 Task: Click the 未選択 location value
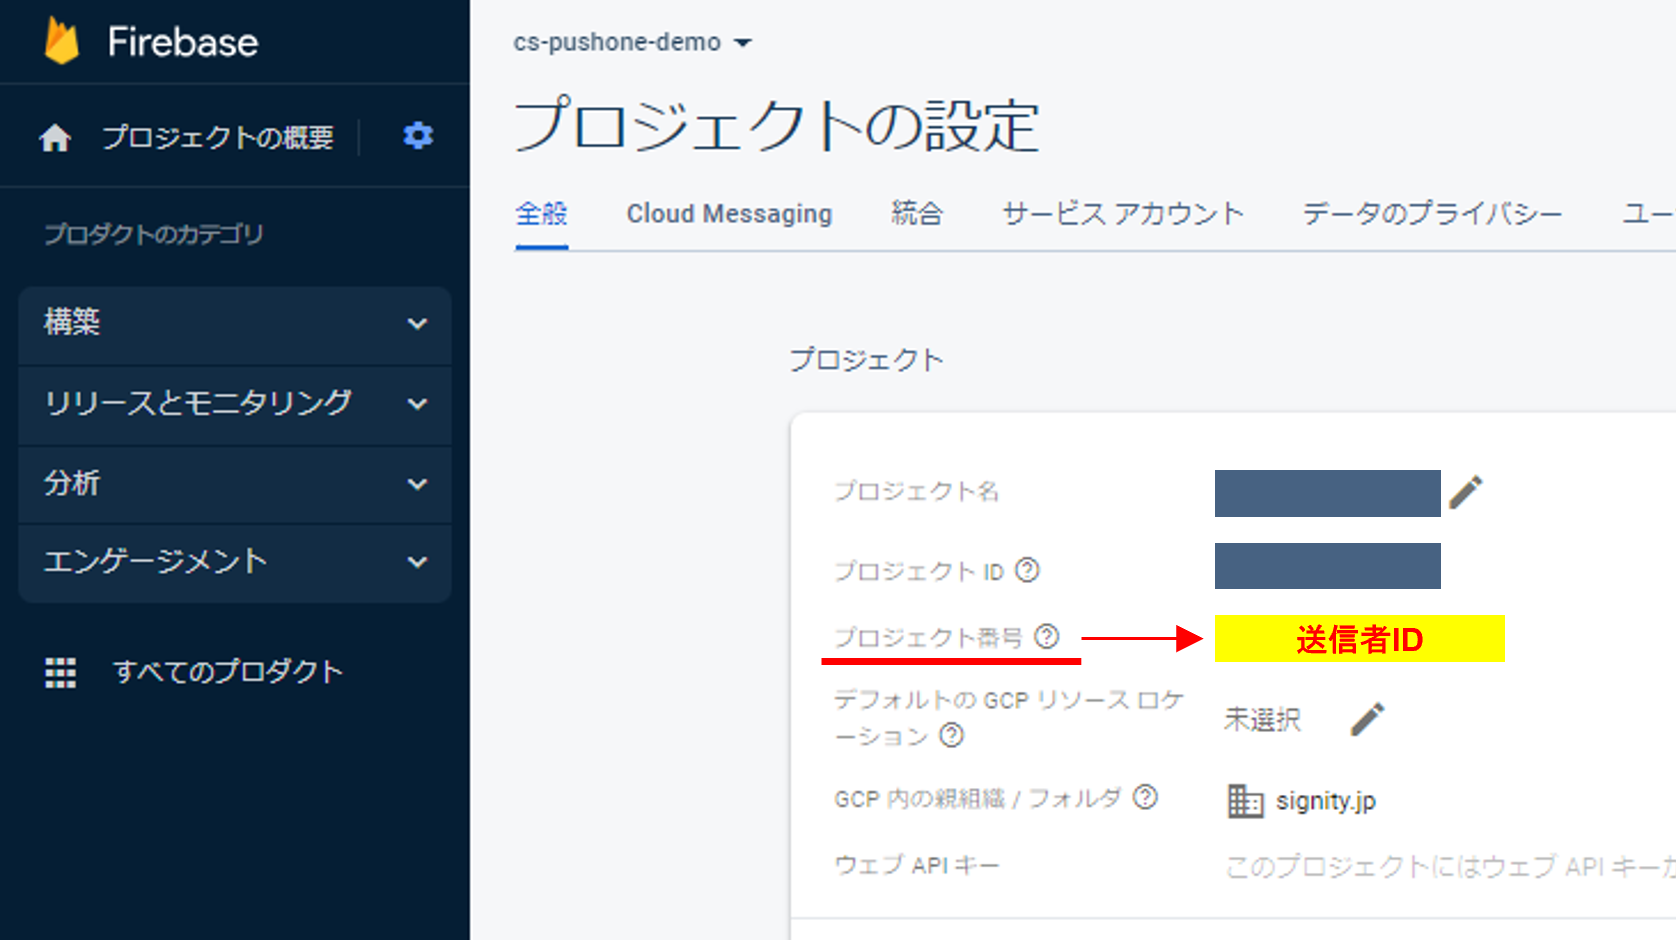[1262, 720]
